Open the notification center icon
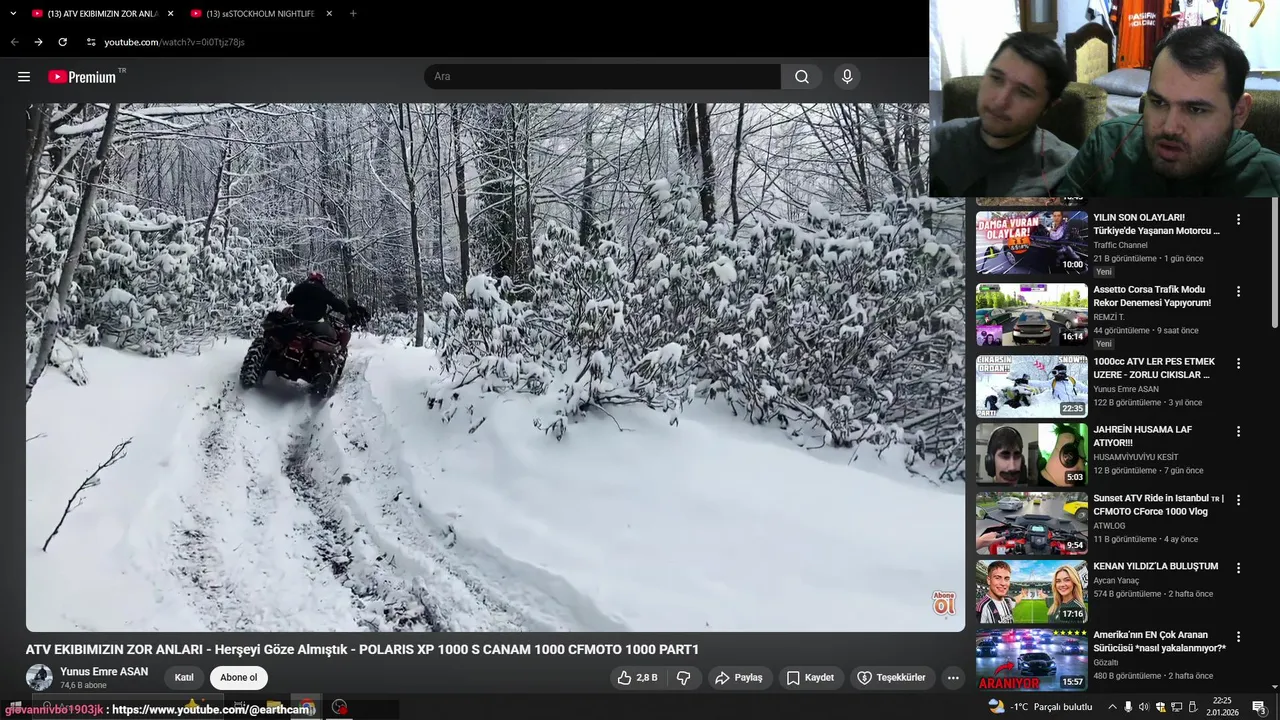The image size is (1280, 720). [x=1259, y=707]
